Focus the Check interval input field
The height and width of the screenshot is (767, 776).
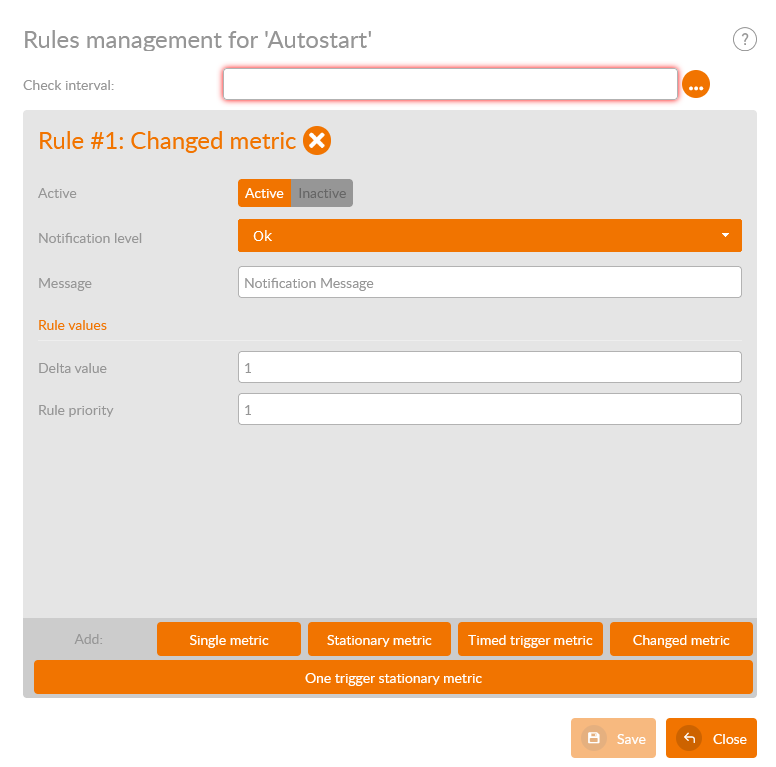coord(450,85)
